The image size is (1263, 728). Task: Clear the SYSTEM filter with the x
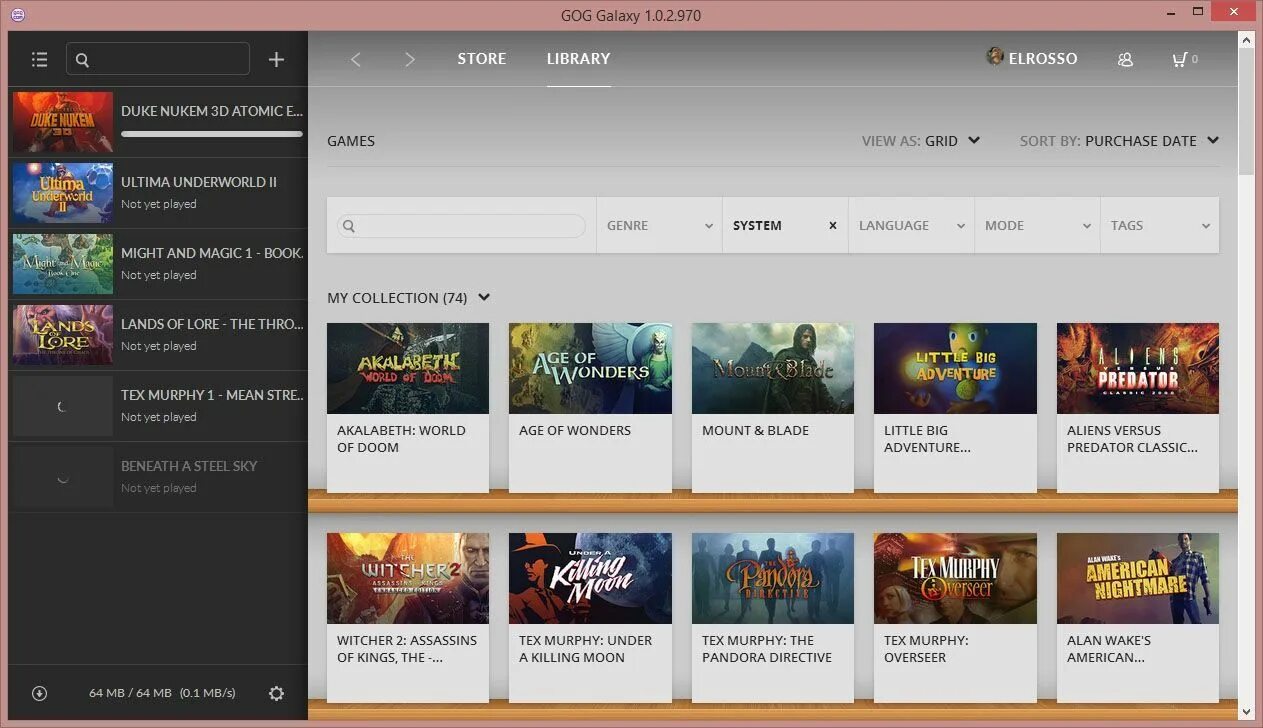click(832, 226)
